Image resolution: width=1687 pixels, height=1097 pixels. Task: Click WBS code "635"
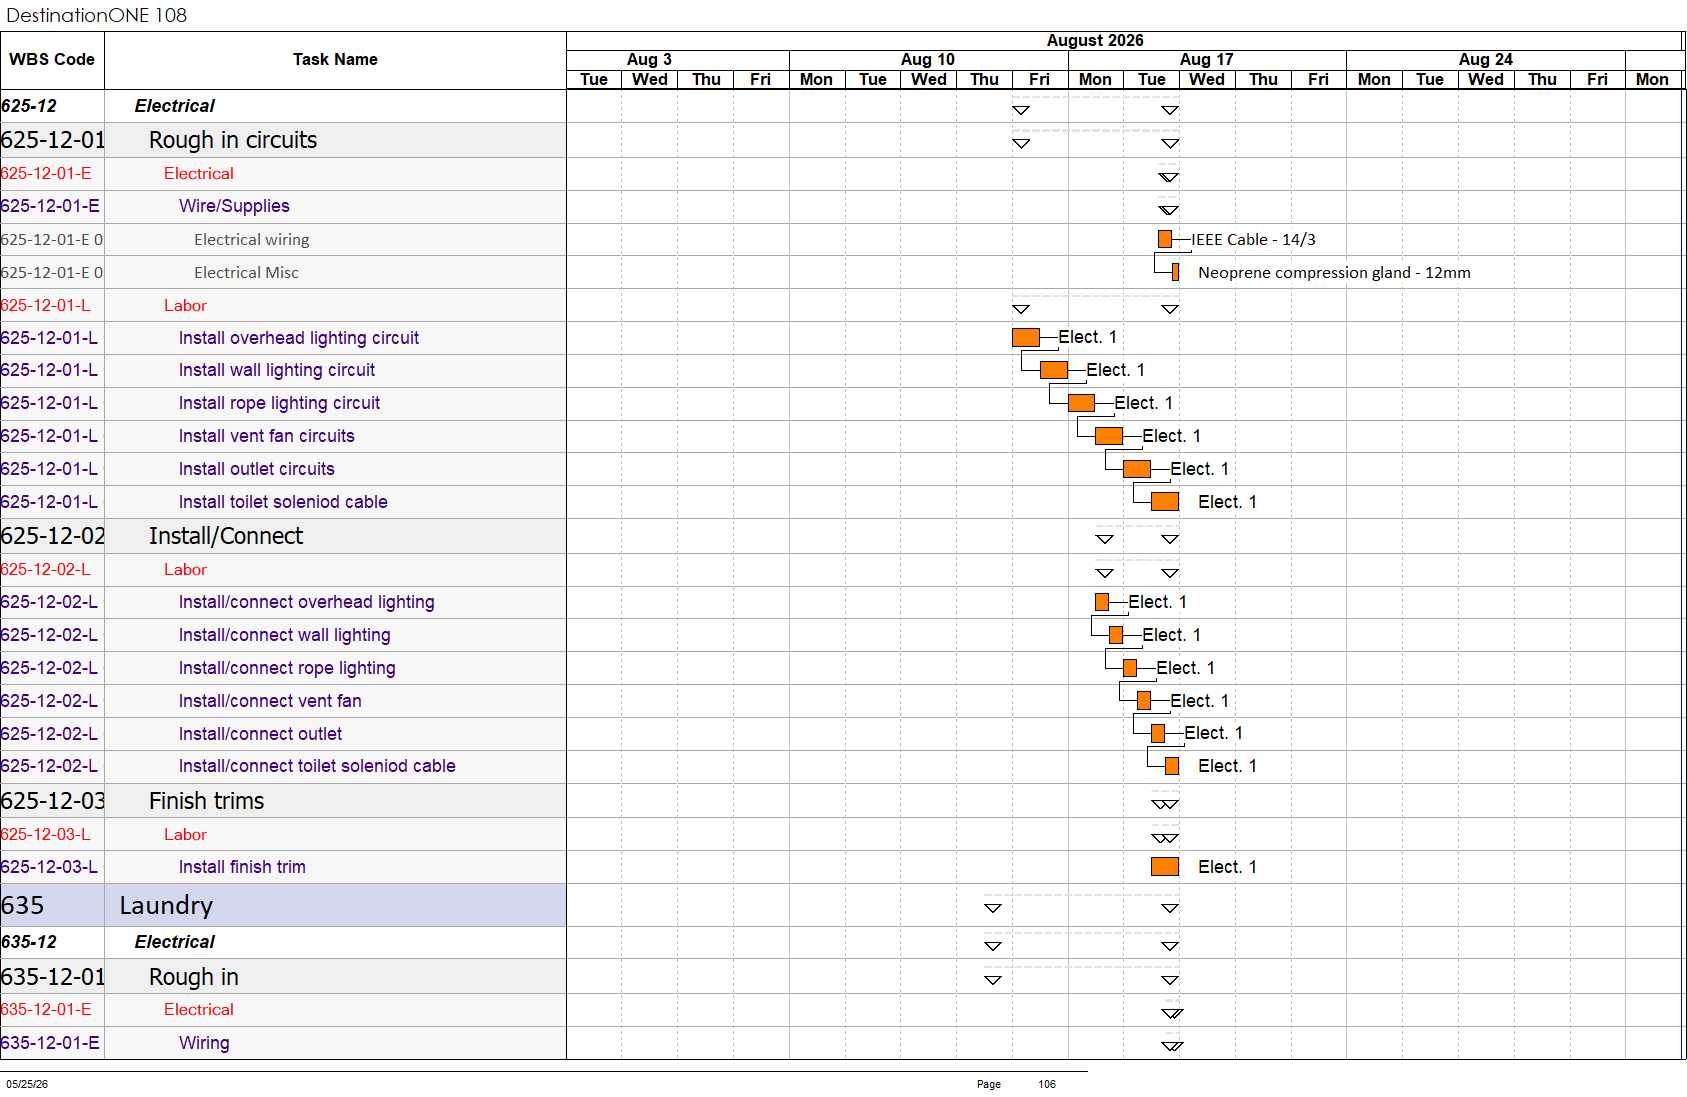pos(22,906)
